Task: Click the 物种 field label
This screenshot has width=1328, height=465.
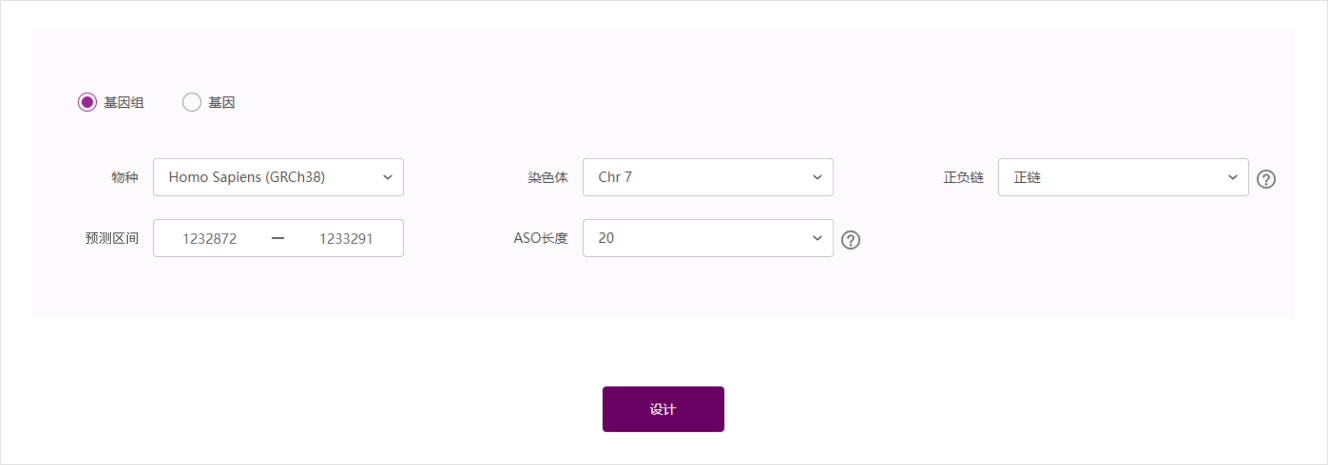Action: (x=124, y=177)
